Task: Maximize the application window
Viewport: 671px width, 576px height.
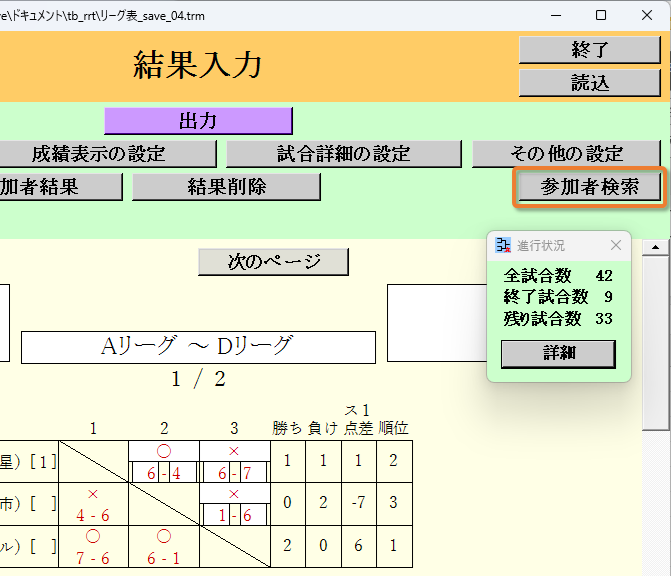Action: pyautogui.click(x=601, y=15)
